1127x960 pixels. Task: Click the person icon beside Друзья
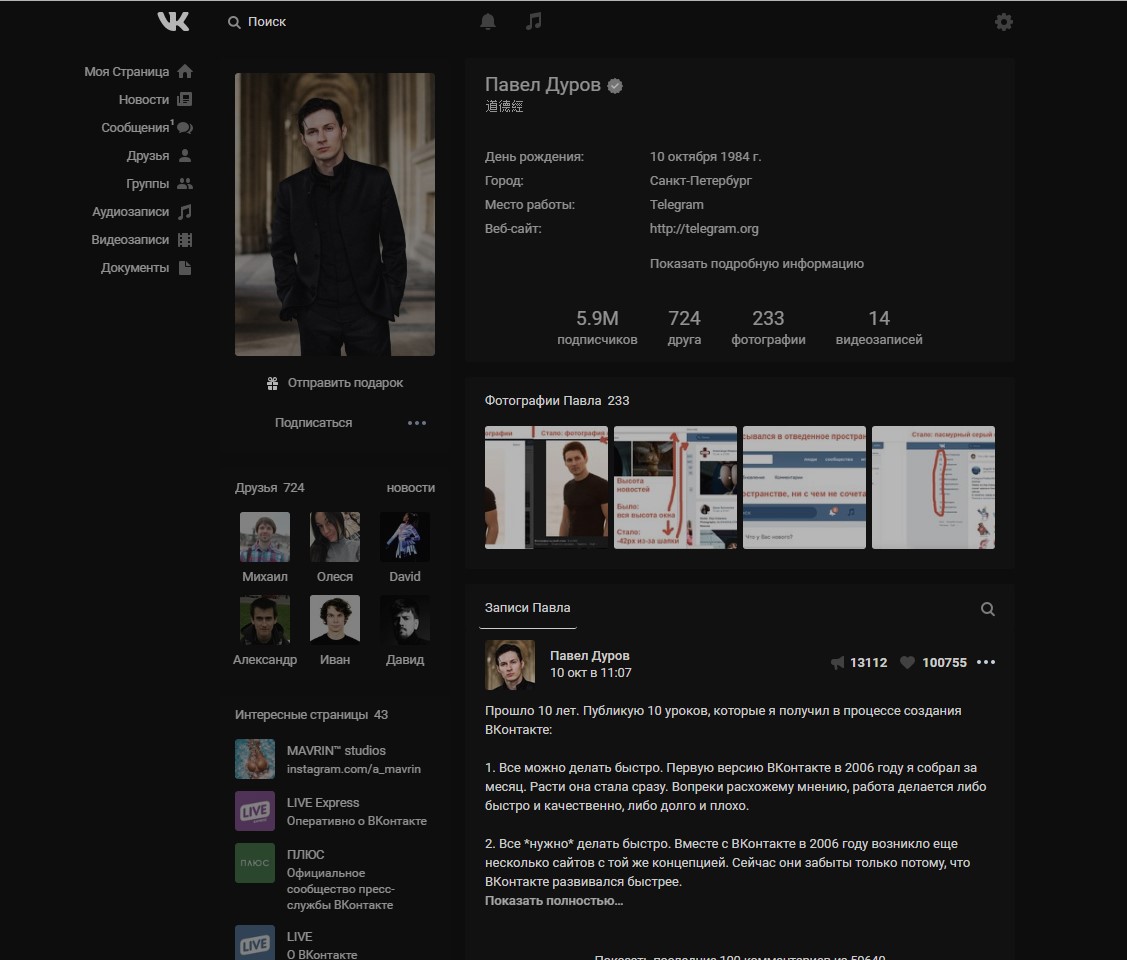coord(185,155)
